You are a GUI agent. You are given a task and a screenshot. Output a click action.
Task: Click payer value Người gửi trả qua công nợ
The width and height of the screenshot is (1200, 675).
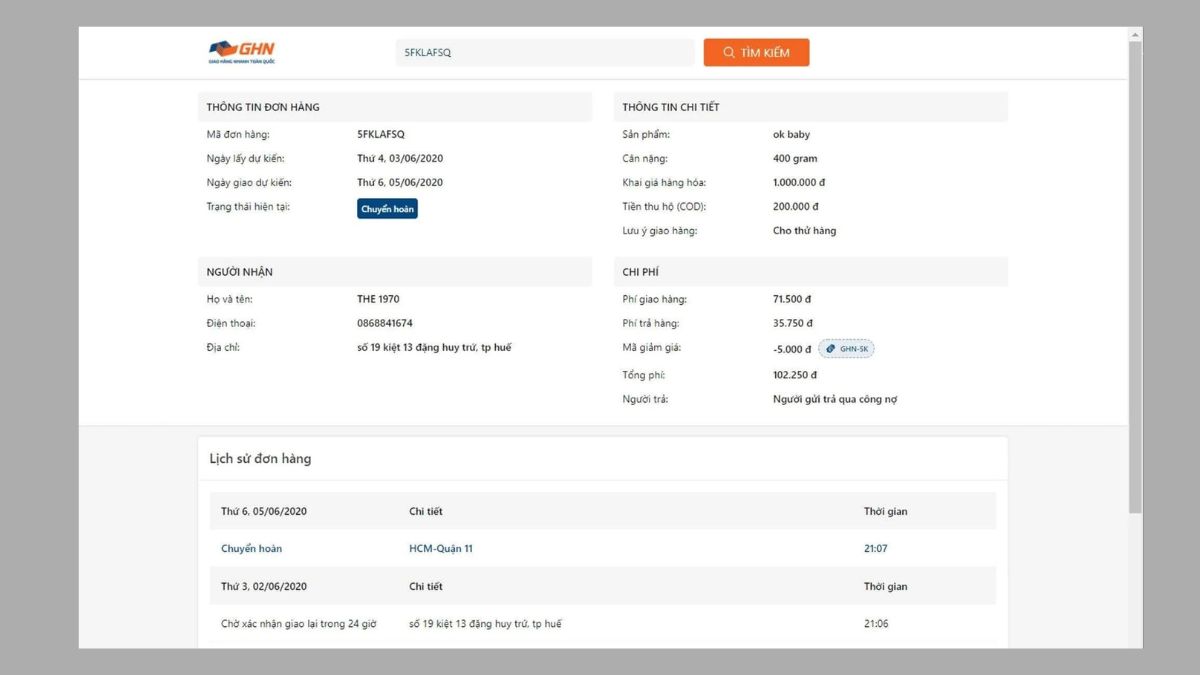click(835, 399)
